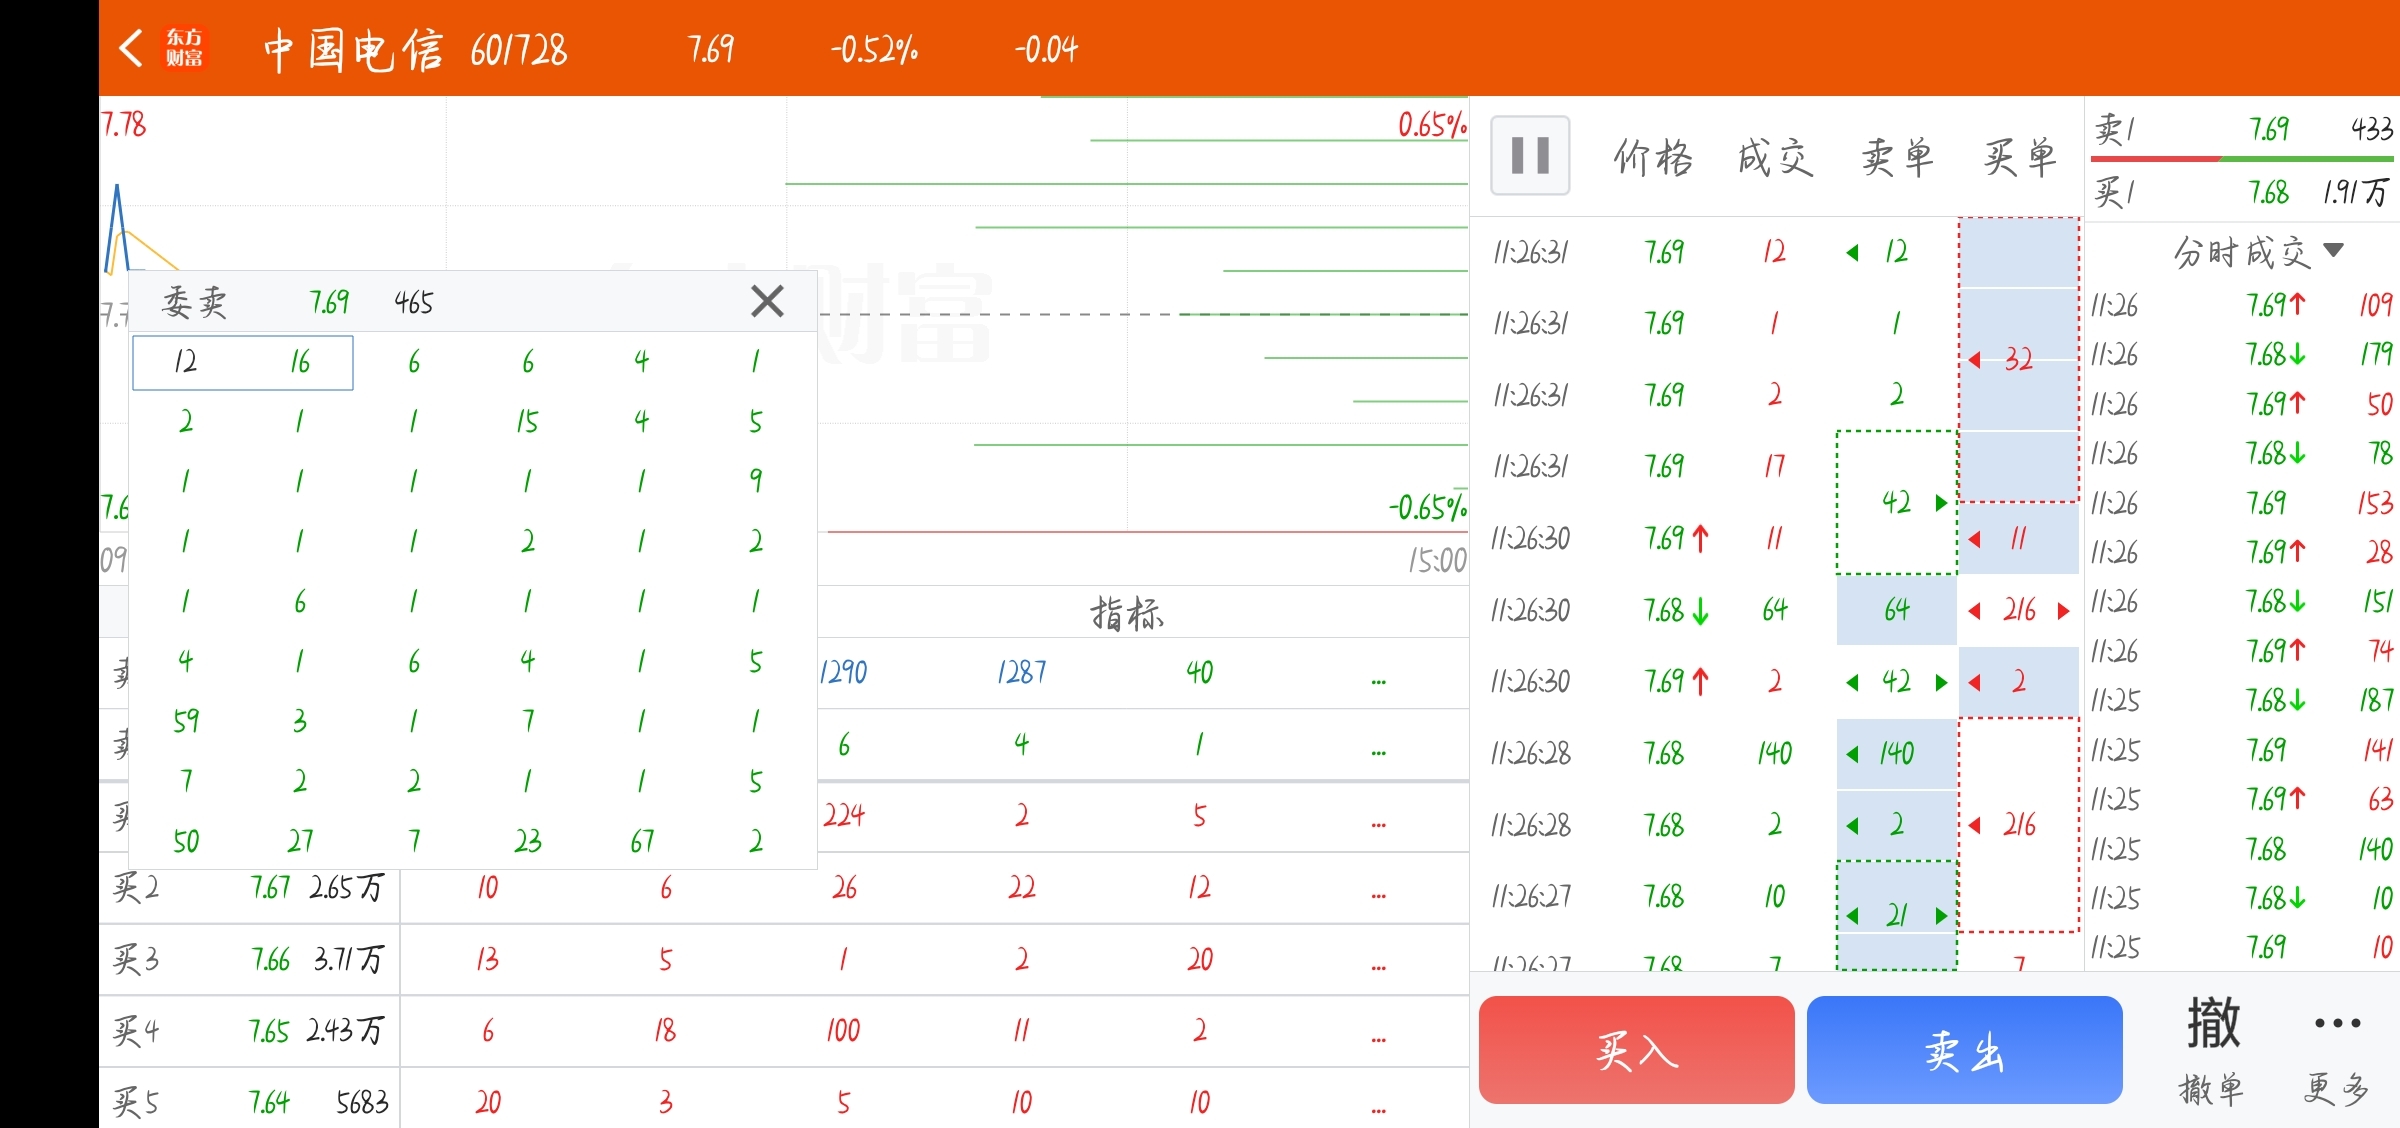Tap the 100 value in 买4 row
The height and width of the screenshot is (1128, 2400).
(843, 1031)
